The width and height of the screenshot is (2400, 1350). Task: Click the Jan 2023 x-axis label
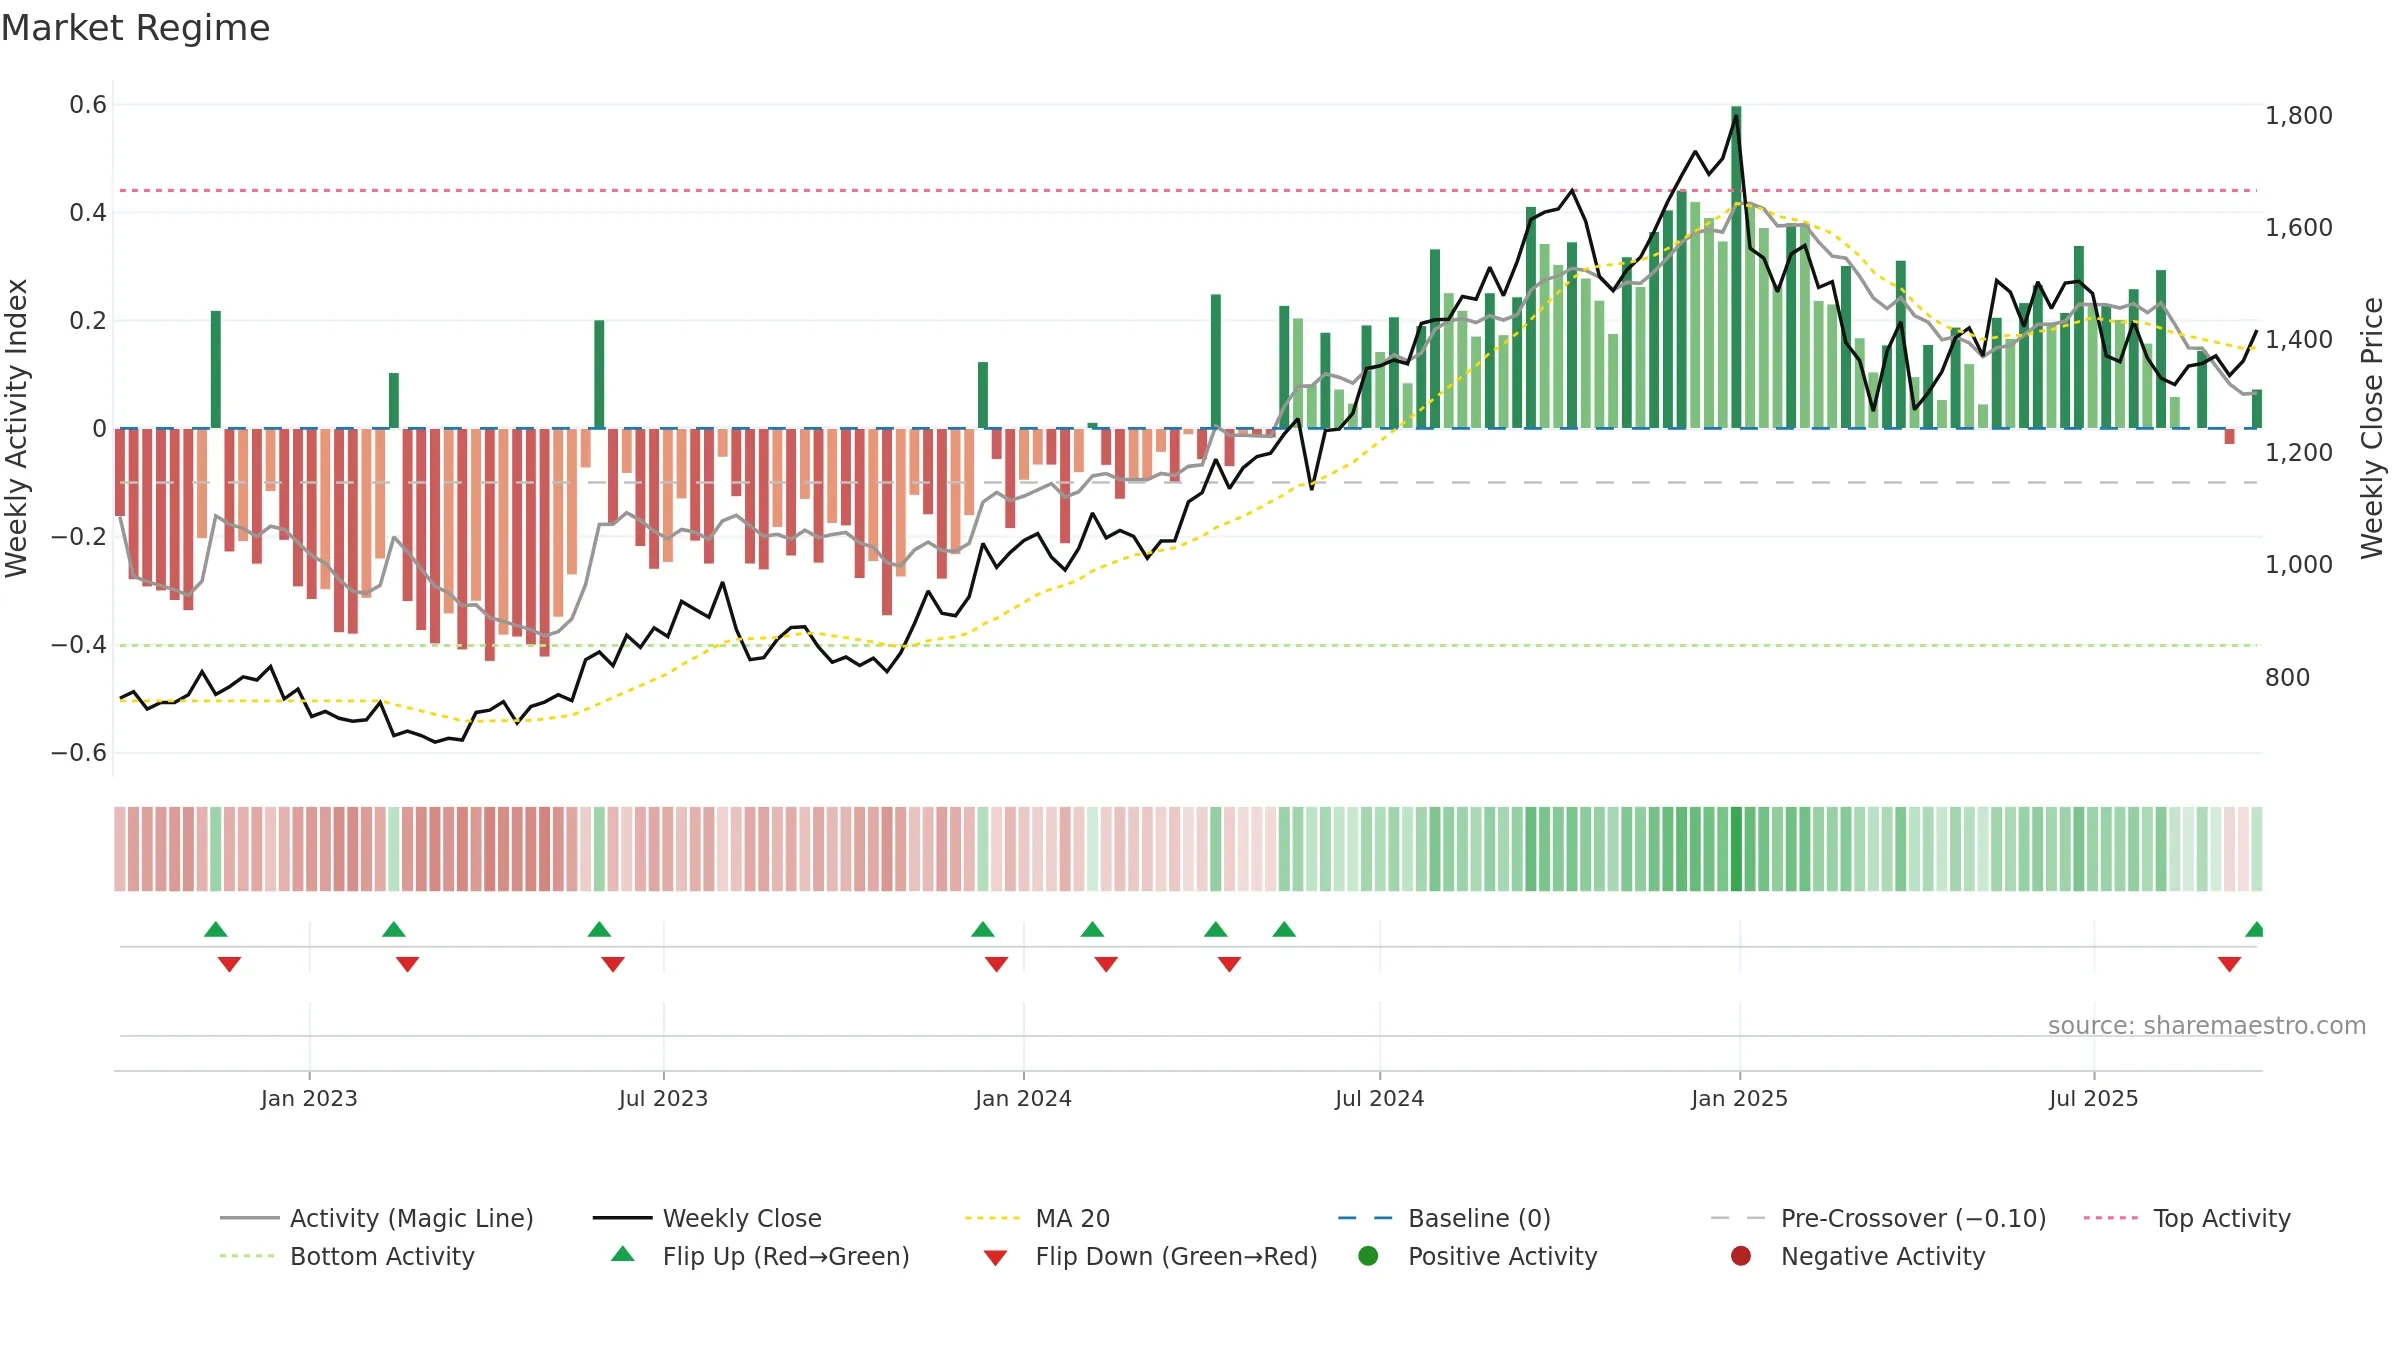(309, 1098)
